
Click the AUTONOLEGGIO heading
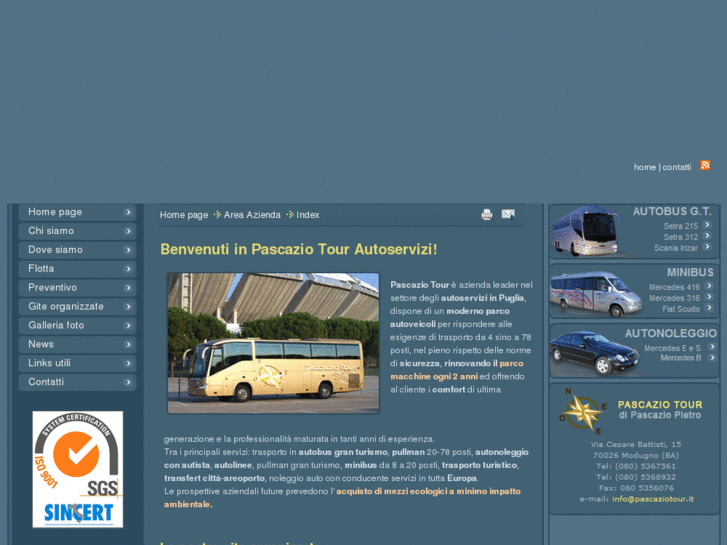pos(670,333)
